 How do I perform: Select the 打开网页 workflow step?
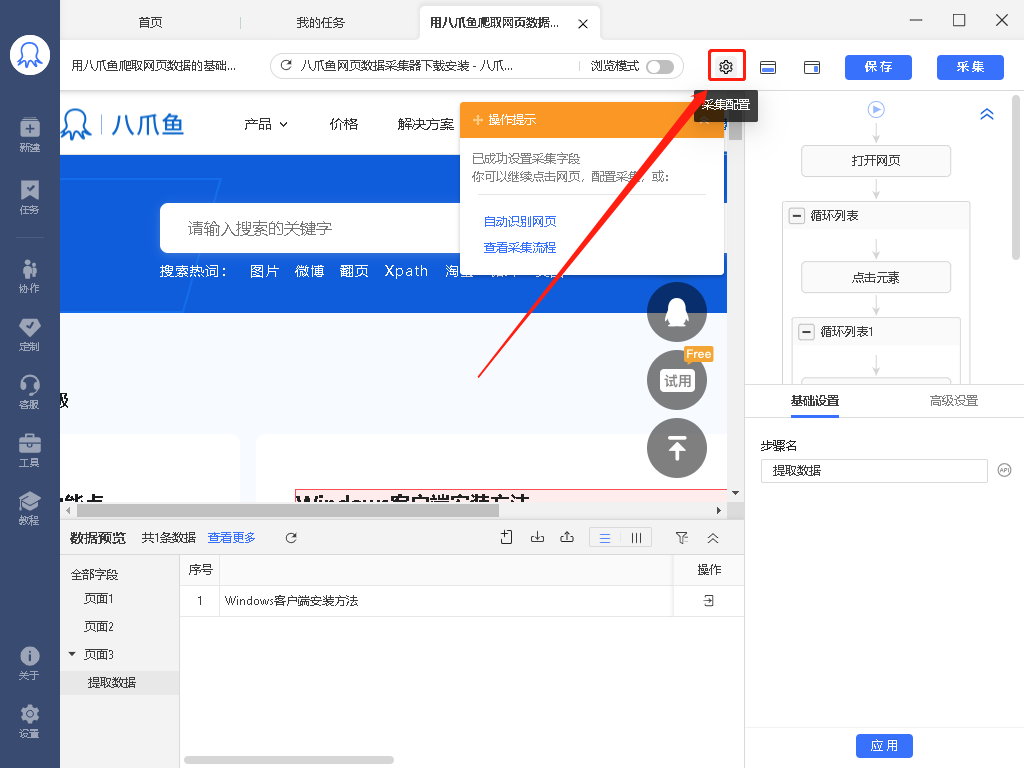[x=876, y=161]
